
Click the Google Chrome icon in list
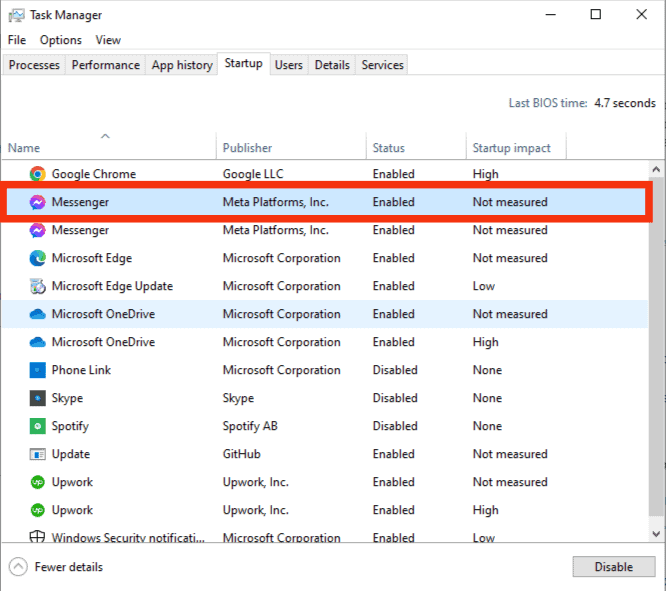pyautogui.click(x=37, y=174)
